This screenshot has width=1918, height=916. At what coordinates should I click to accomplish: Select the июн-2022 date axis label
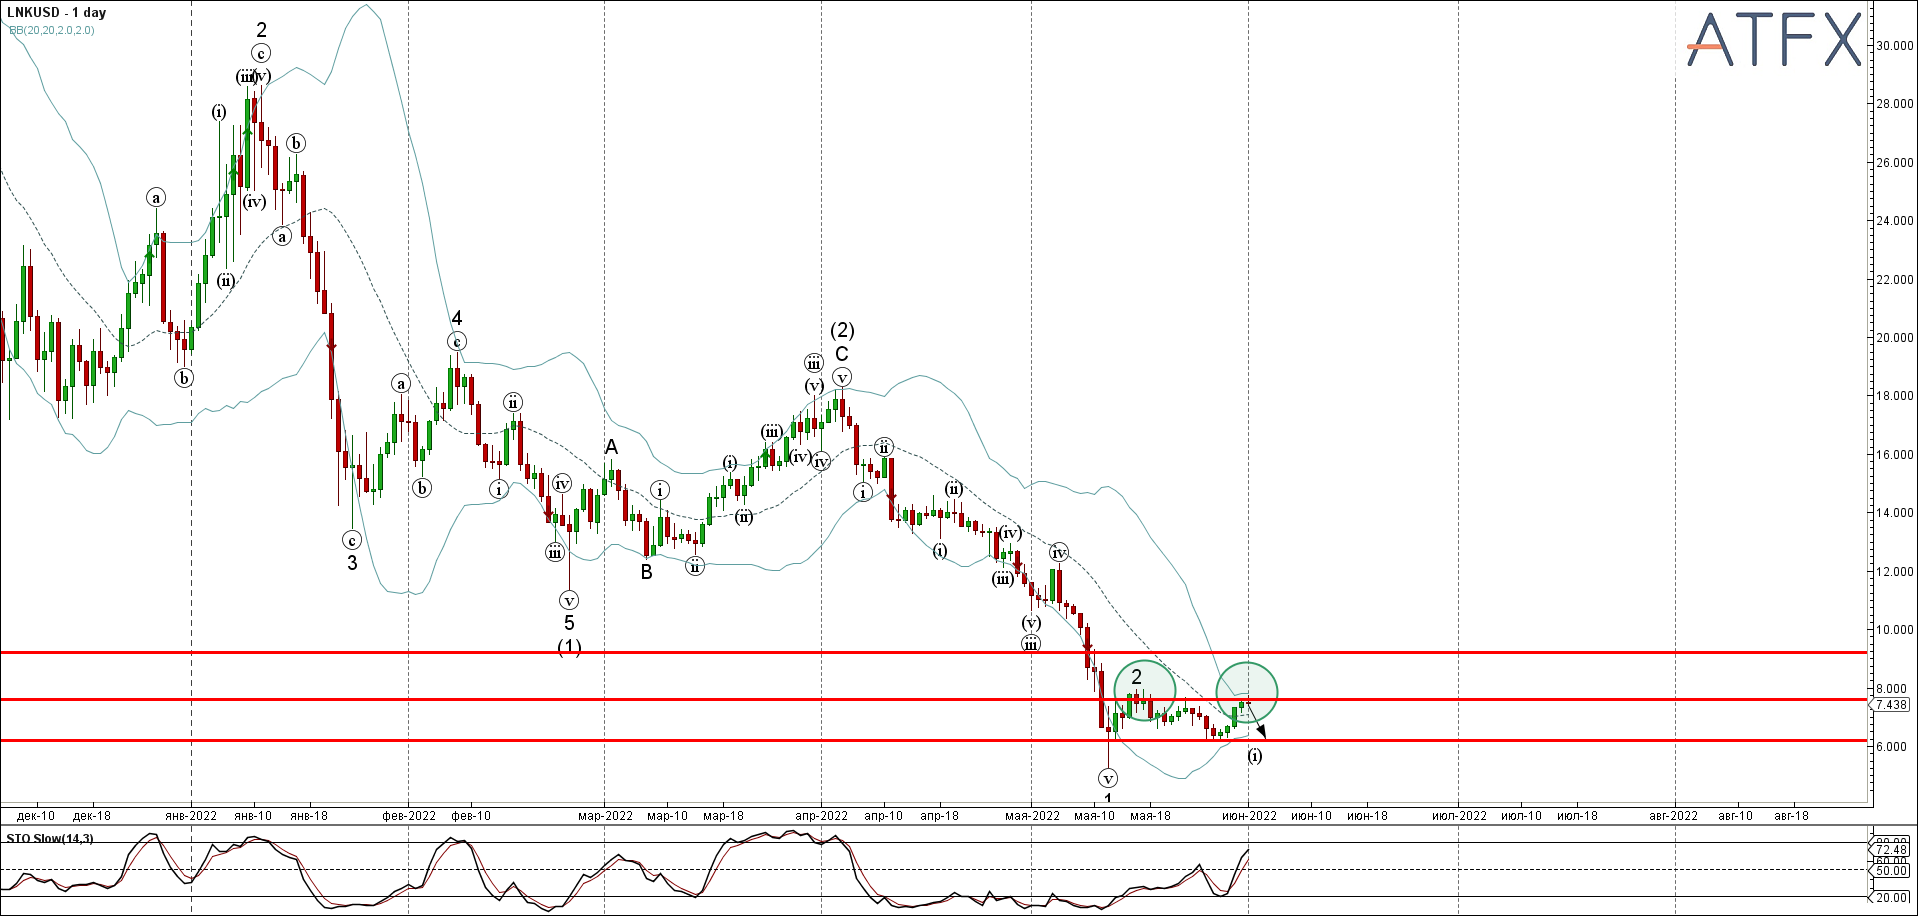[x=1251, y=815]
